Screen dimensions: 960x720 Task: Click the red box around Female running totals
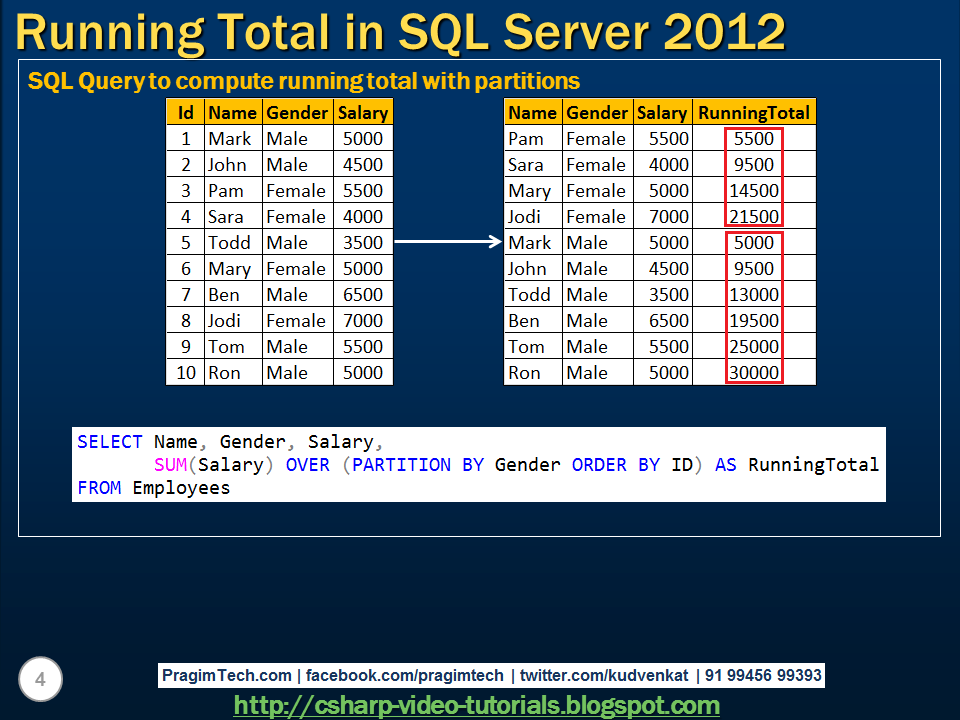click(x=753, y=177)
